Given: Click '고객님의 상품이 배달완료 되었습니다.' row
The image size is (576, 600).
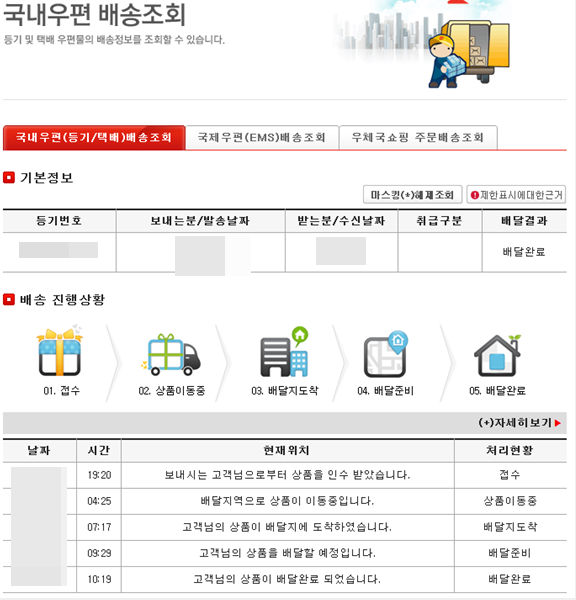Looking at the screenshot, I should coord(287,579).
